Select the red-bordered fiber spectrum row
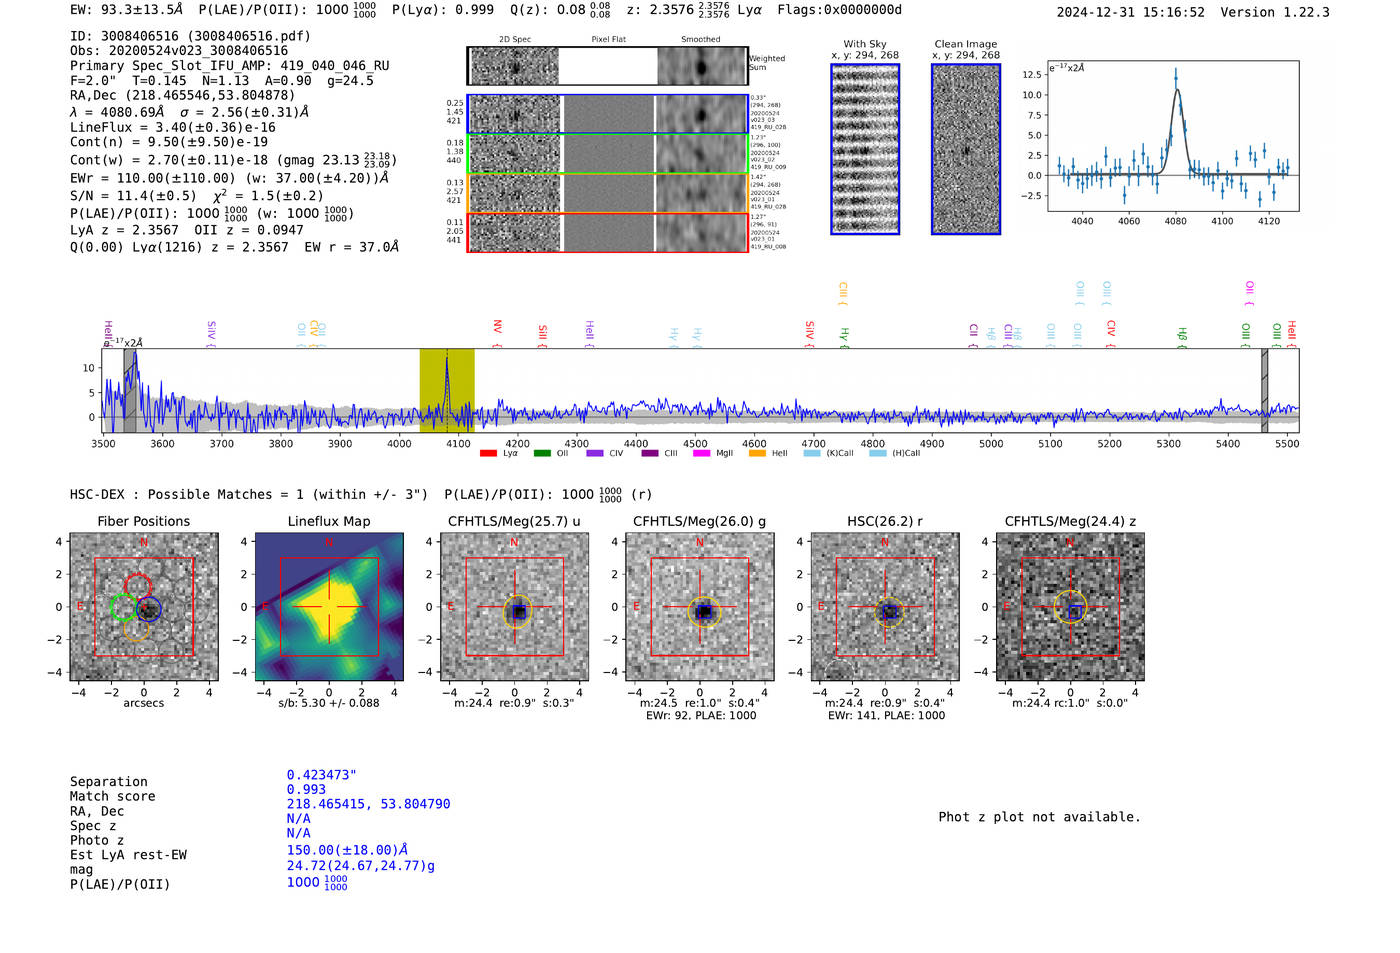This screenshot has height=953, width=1400. [608, 232]
